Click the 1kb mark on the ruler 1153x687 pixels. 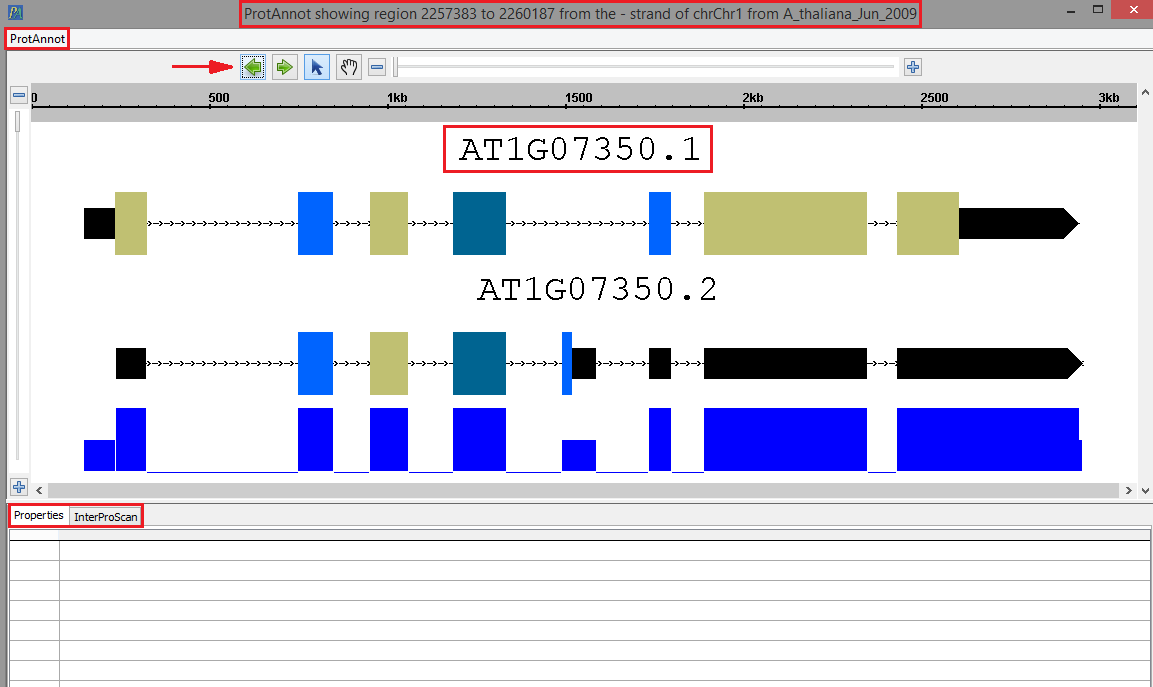coord(397,98)
